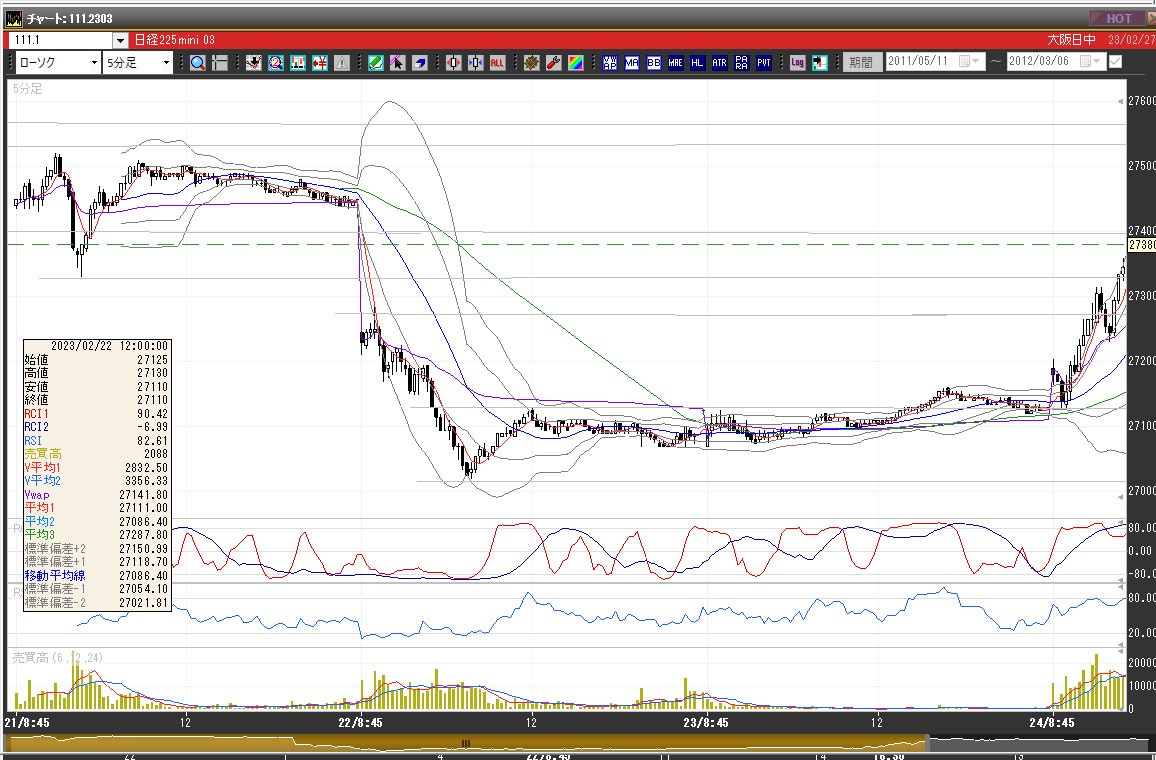Open the red wrench tool settings
The width and height of the screenshot is (1156, 760).
[554, 63]
